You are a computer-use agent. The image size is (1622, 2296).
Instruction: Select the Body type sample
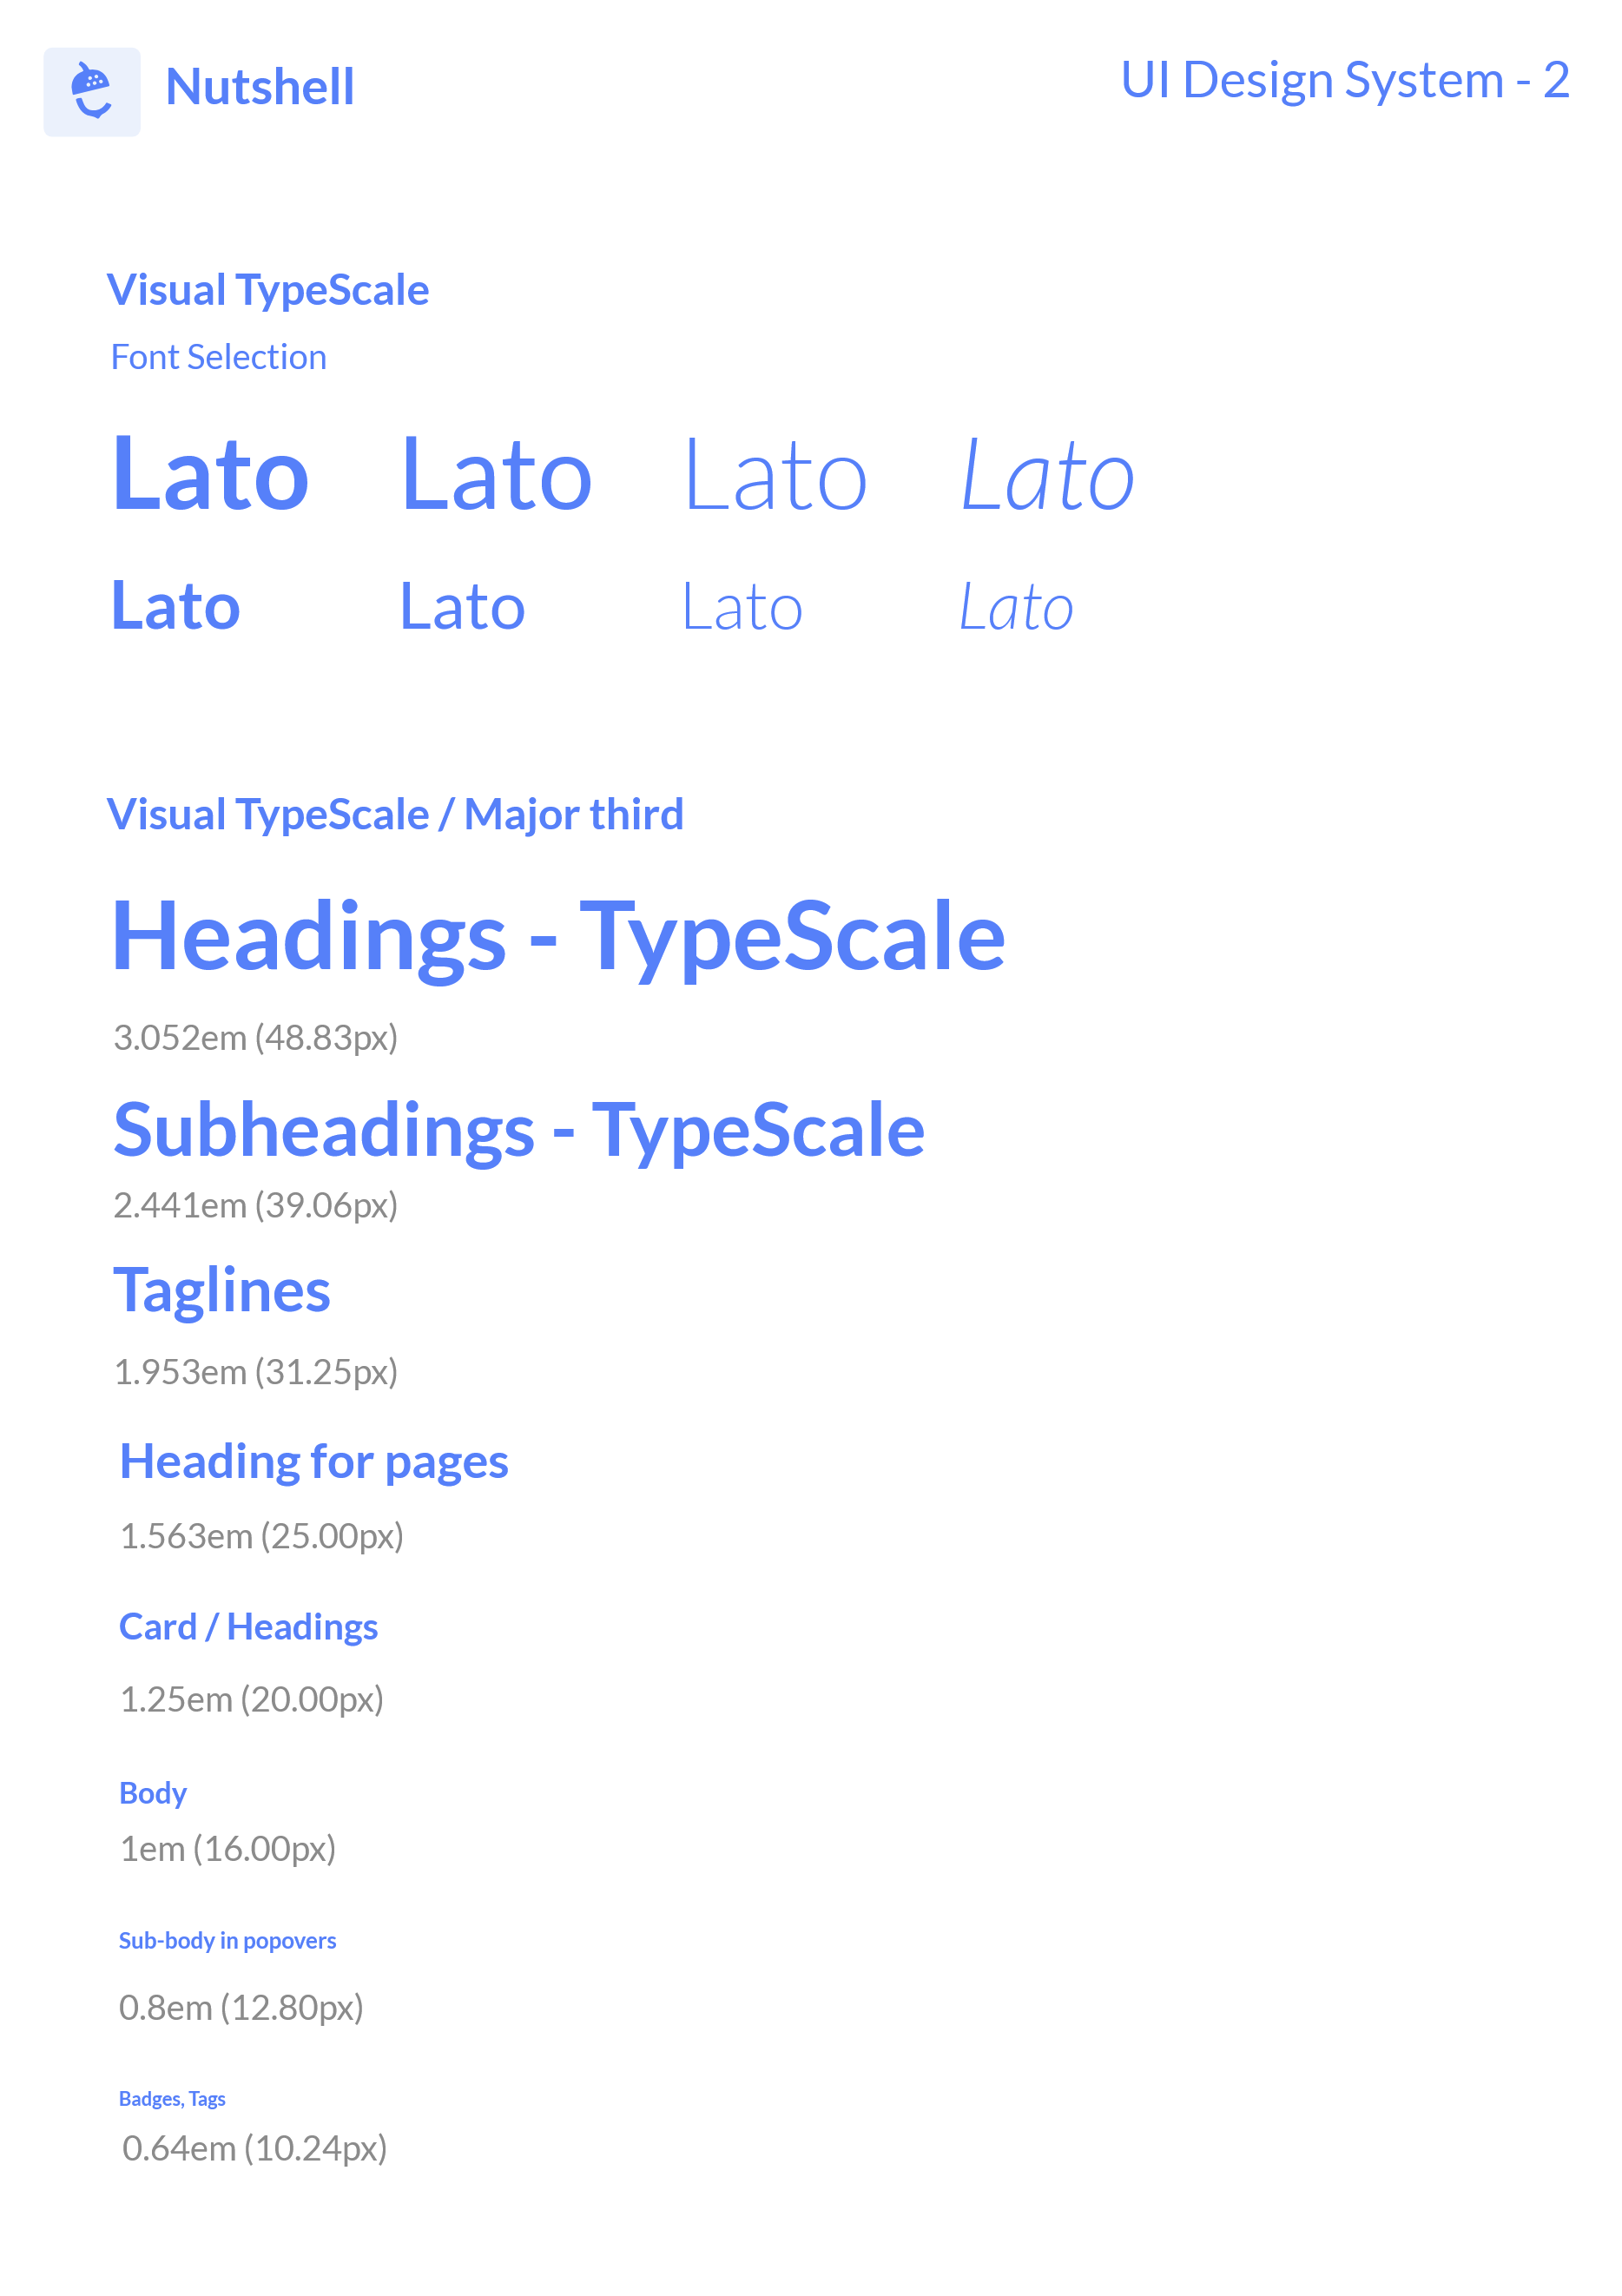(153, 1793)
